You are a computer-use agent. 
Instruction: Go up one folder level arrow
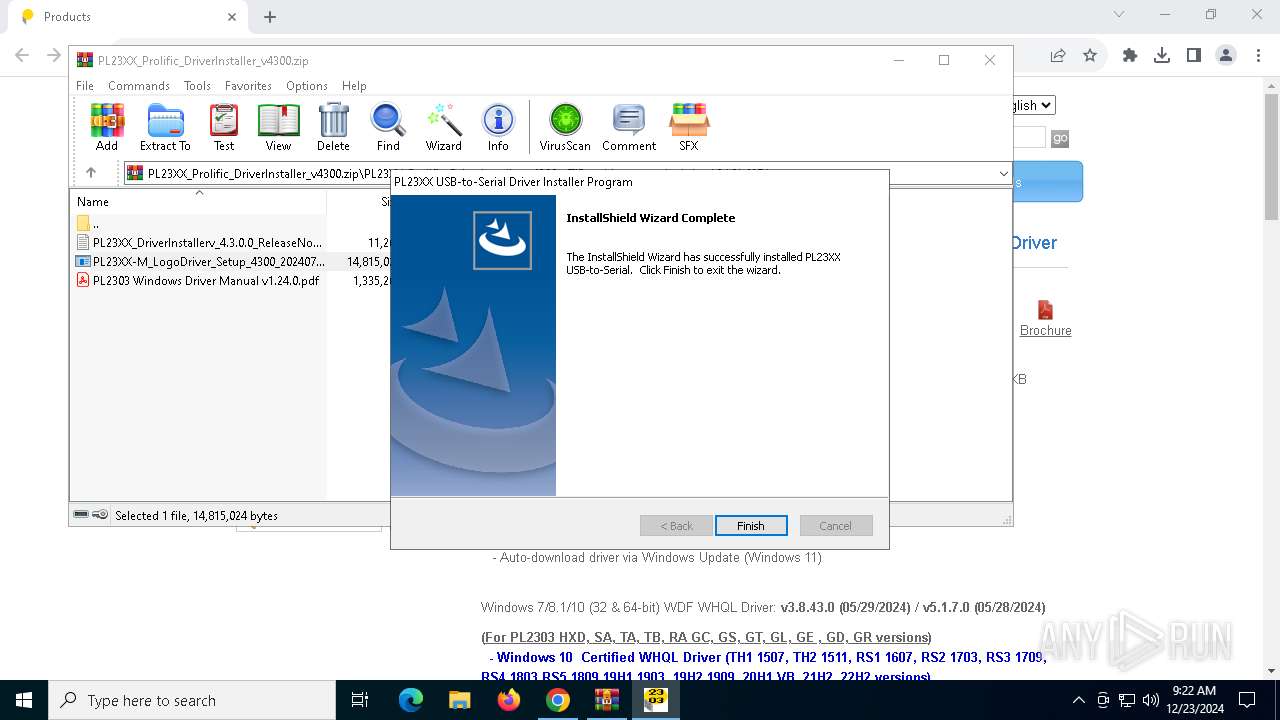click(91, 173)
